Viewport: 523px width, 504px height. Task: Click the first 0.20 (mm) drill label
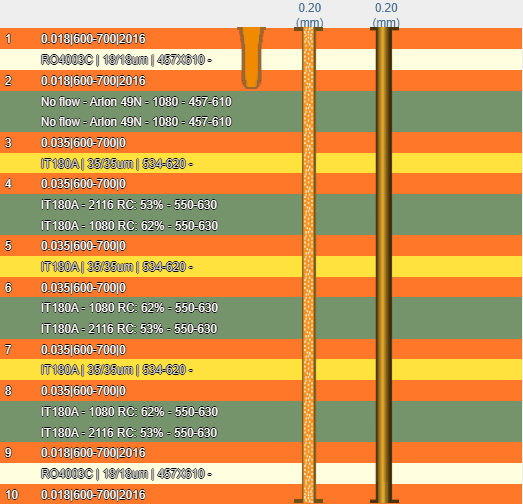click(310, 15)
